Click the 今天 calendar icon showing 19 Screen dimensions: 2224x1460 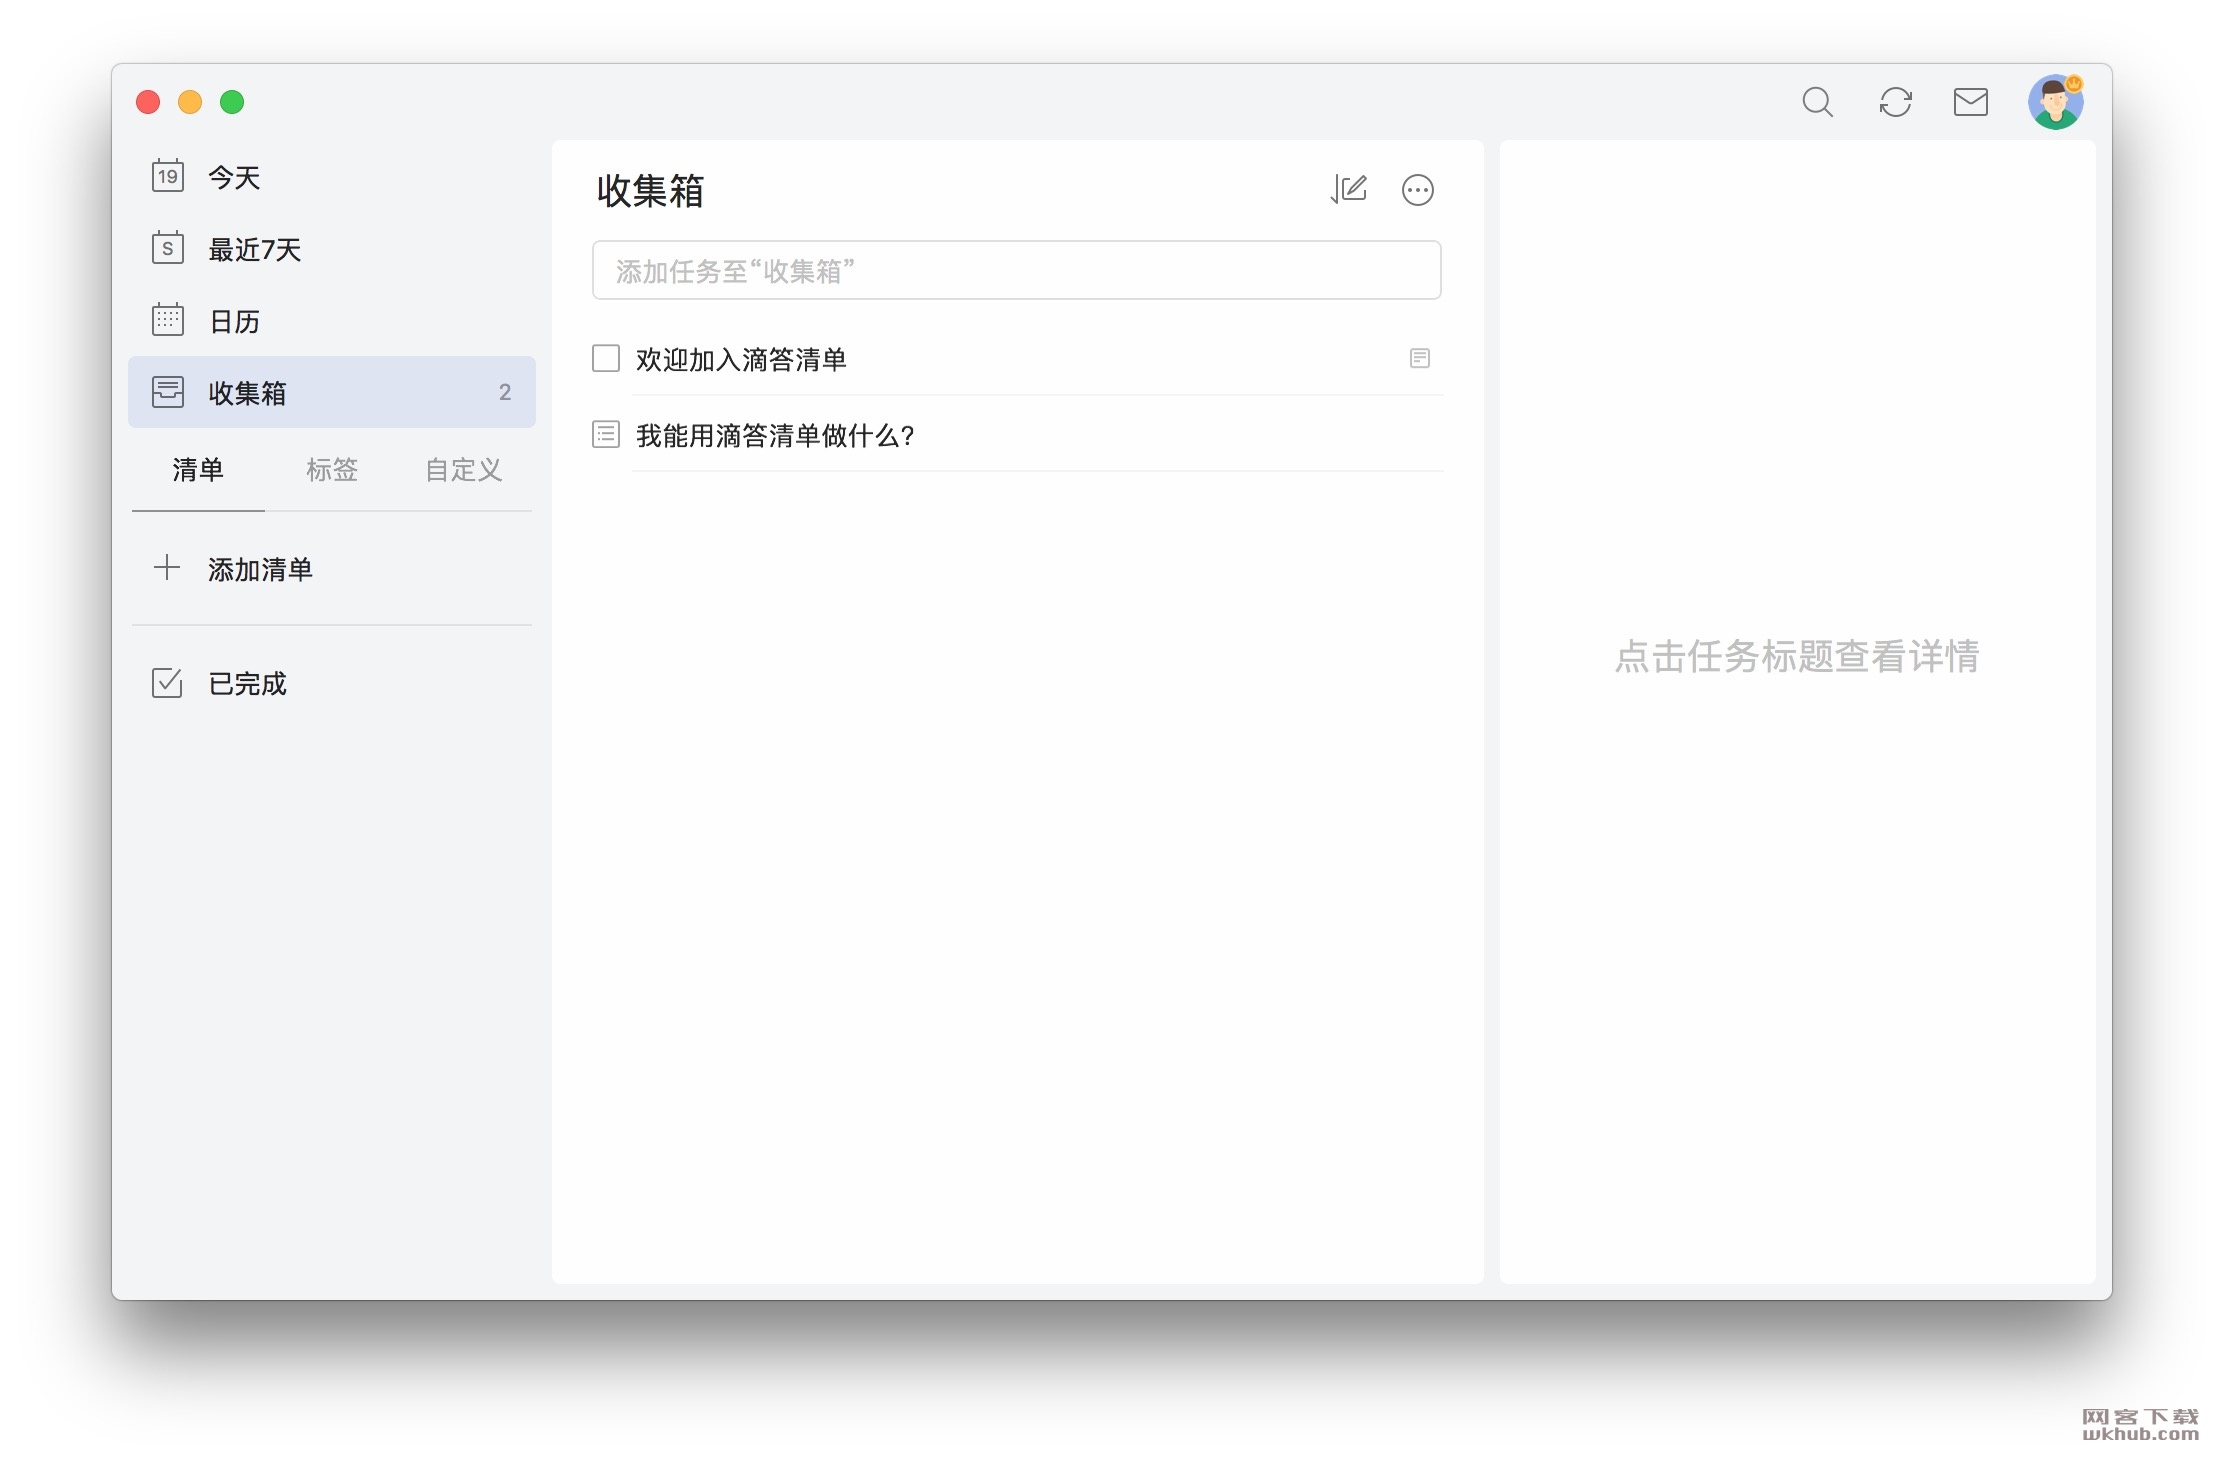167,176
